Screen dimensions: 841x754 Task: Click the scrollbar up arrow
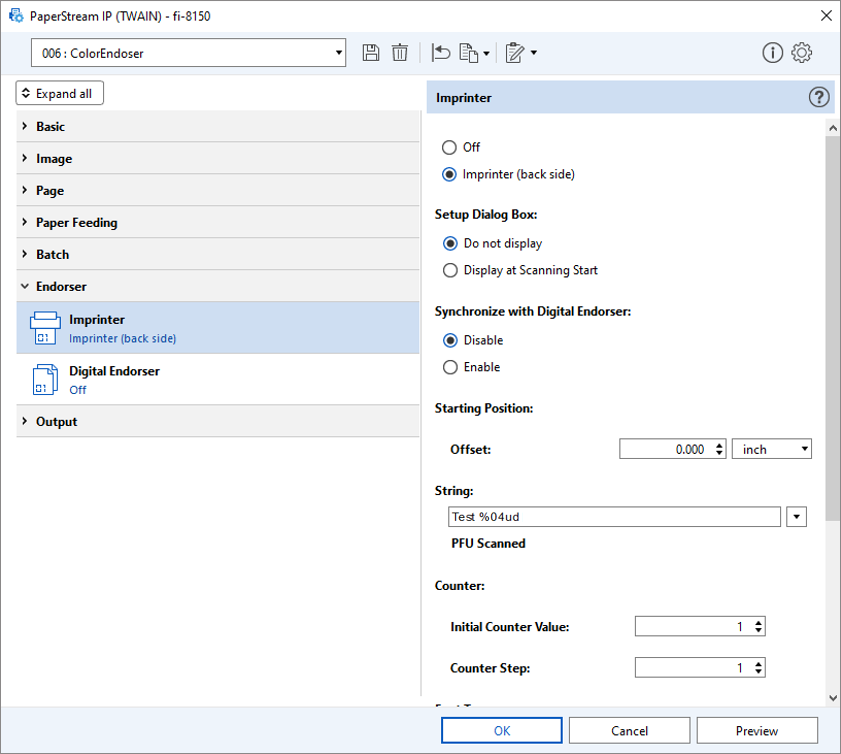832,128
